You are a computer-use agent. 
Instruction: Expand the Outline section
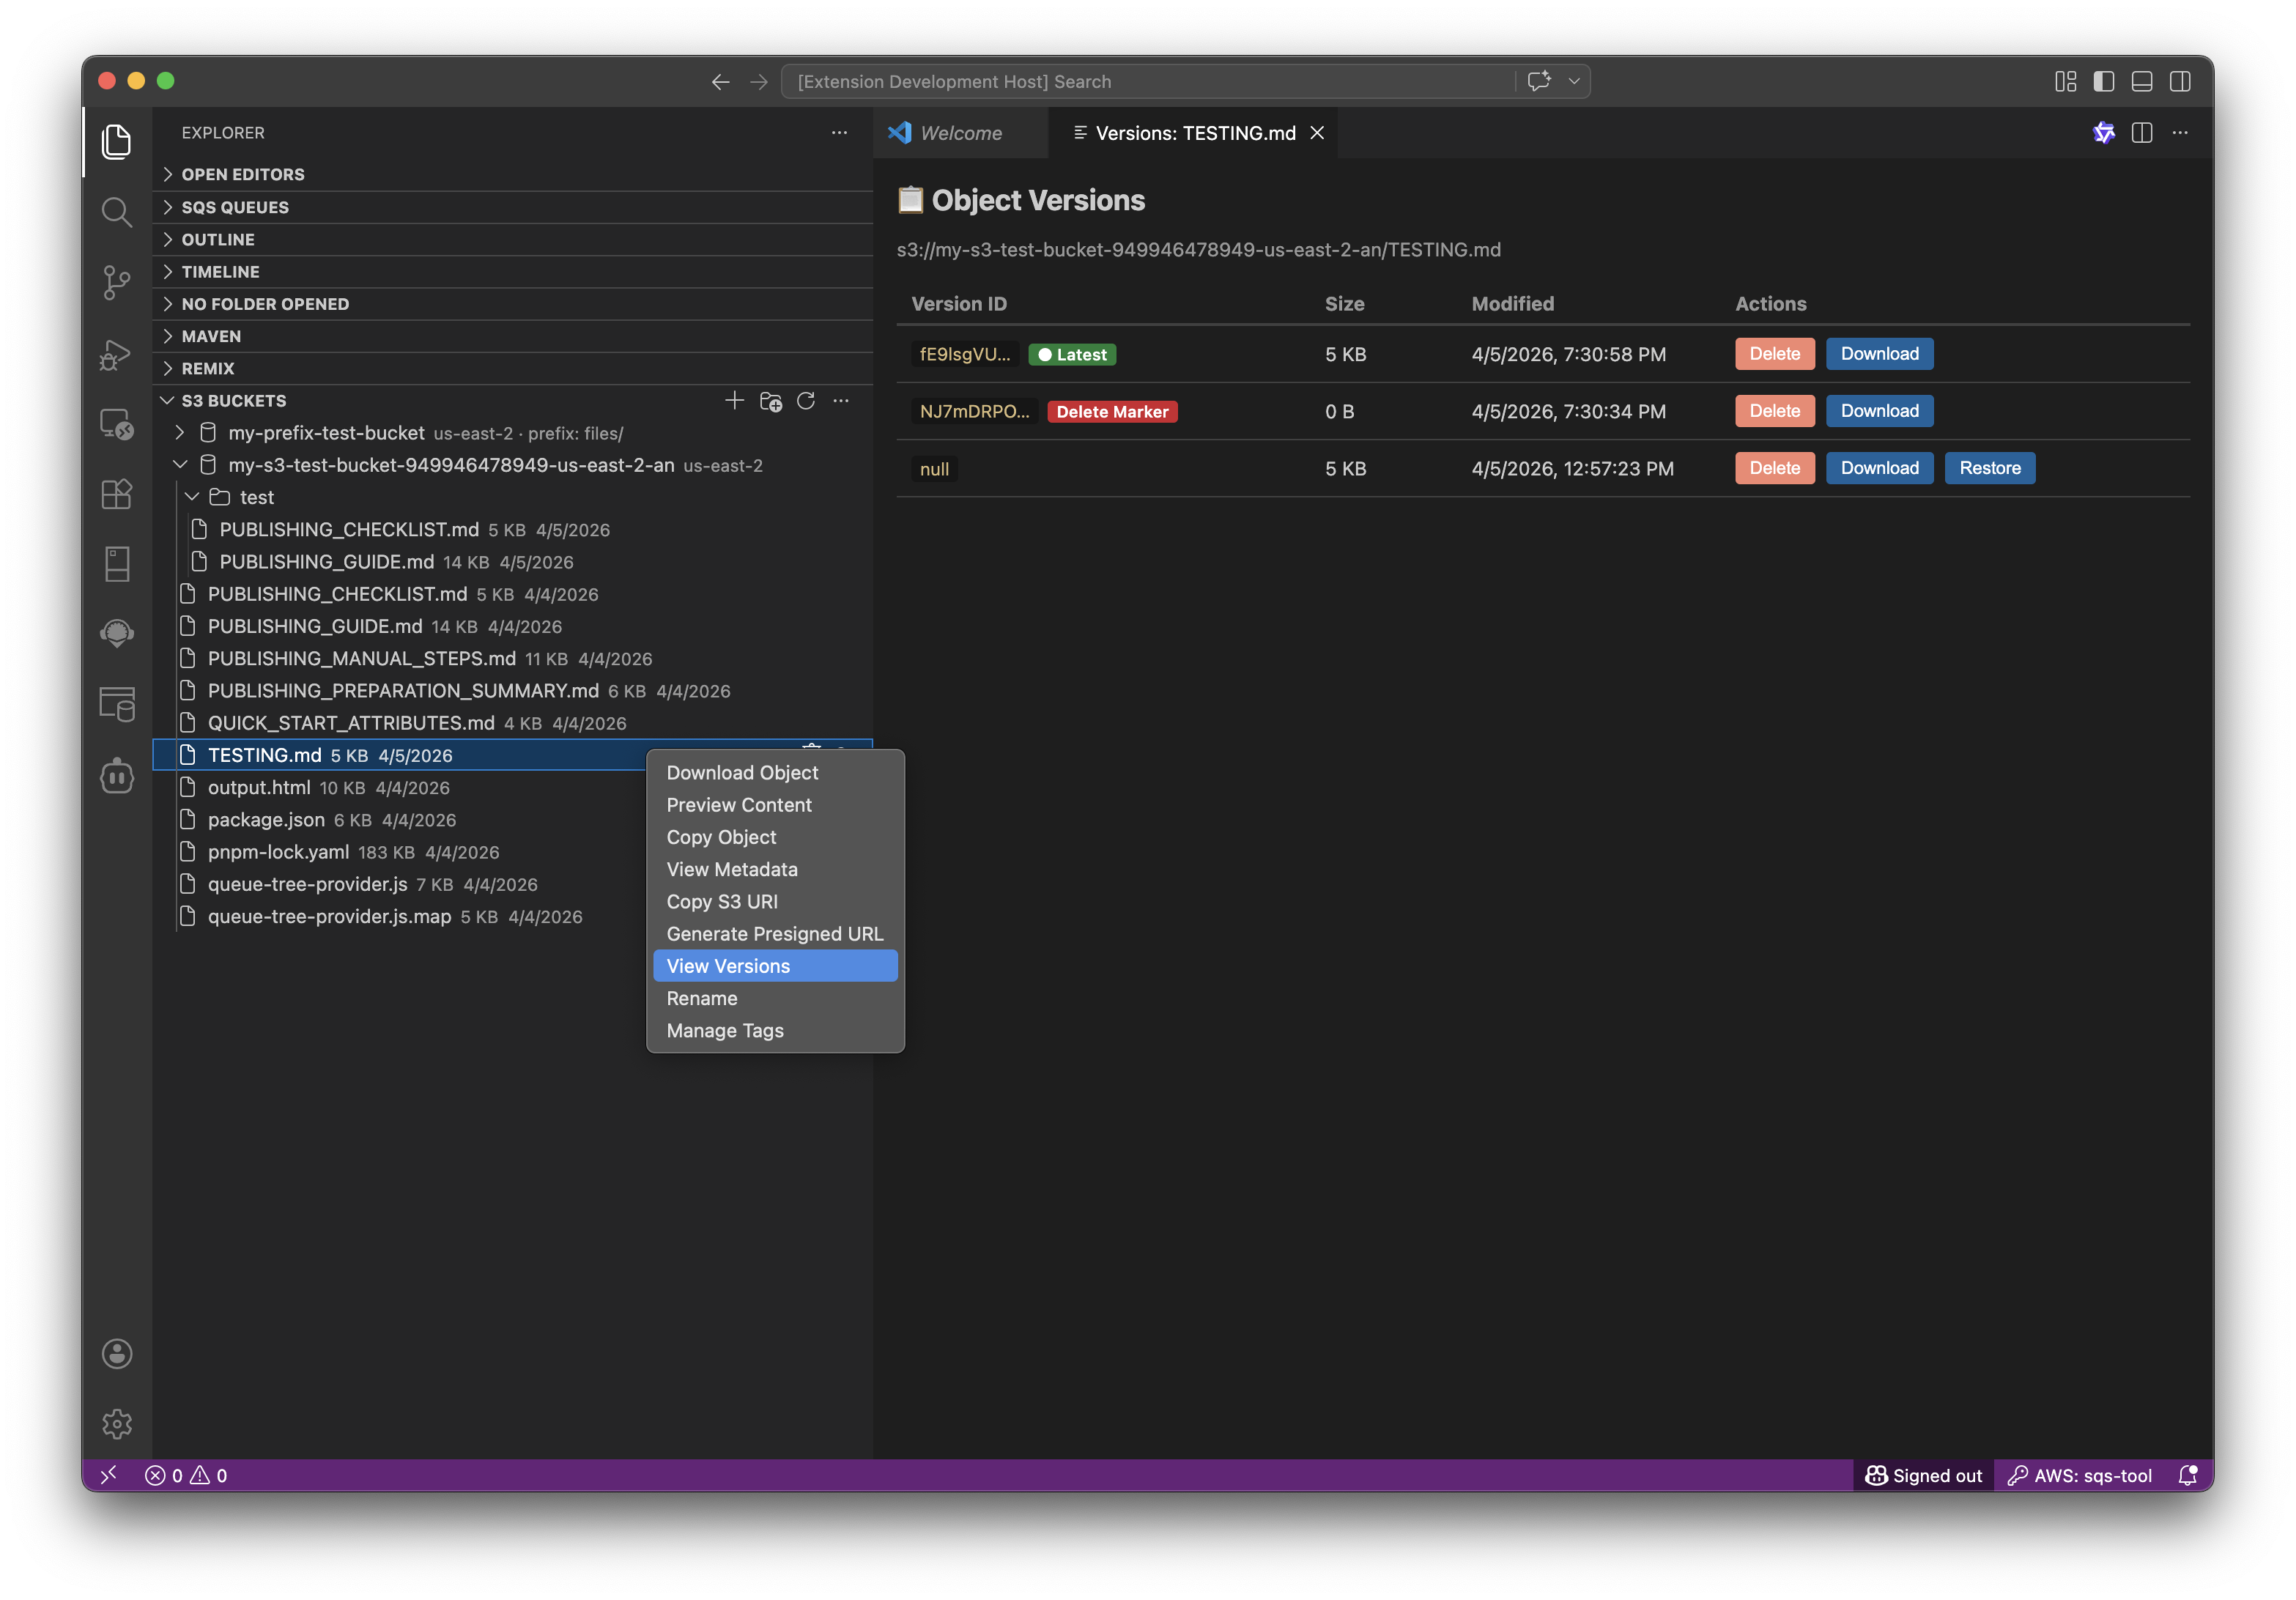[513, 239]
